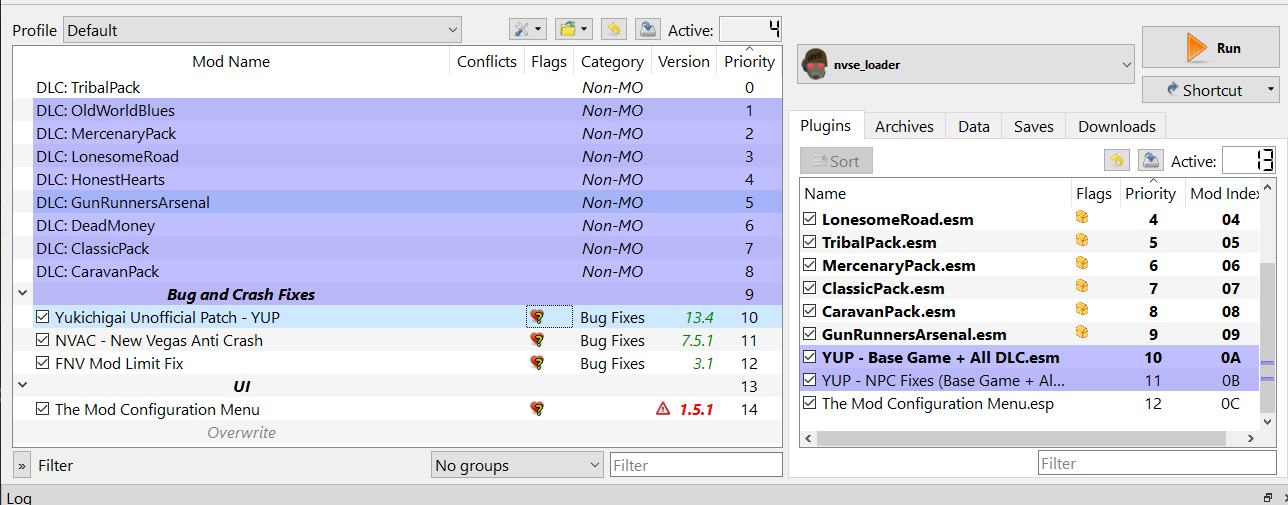Click the flag icon of NVAC row
Image resolution: width=1288 pixels, height=505 pixels.
tap(537, 340)
